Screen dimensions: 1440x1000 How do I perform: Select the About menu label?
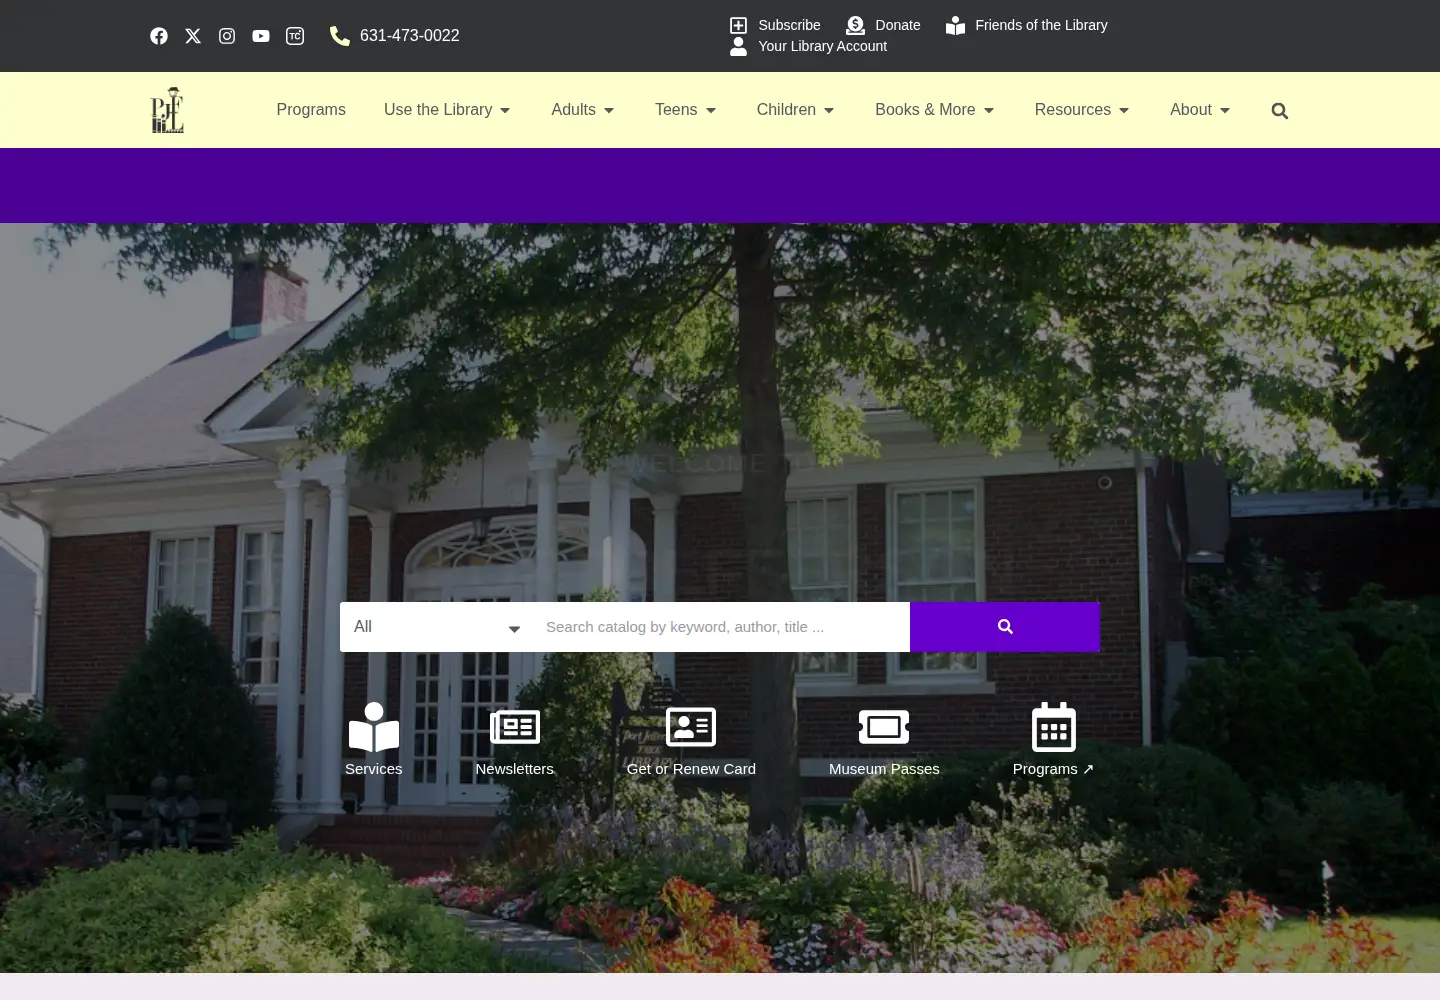(1190, 110)
